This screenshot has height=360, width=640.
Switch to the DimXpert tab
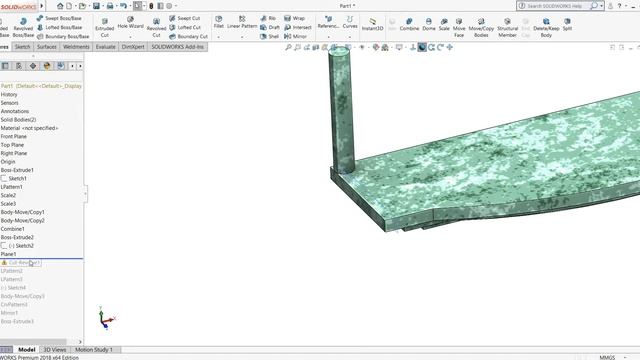pyautogui.click(x=133, y=47)
